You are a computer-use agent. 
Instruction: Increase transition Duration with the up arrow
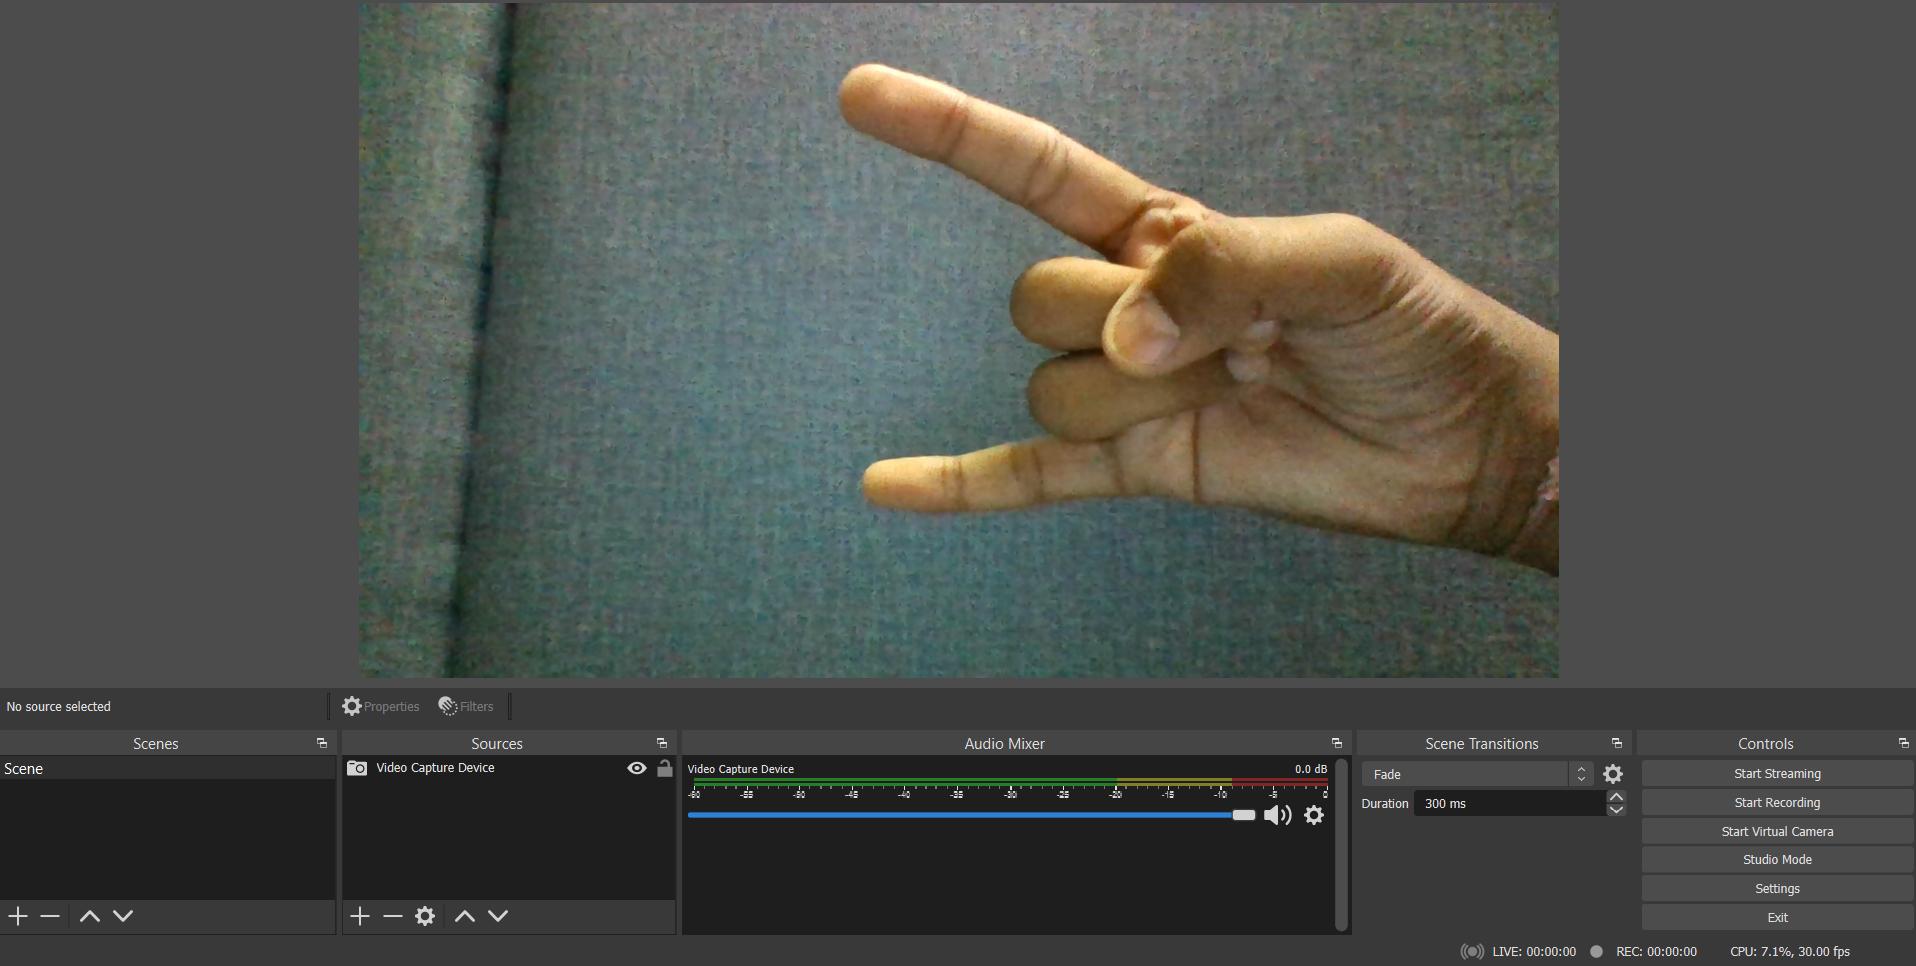[1616, 796]
